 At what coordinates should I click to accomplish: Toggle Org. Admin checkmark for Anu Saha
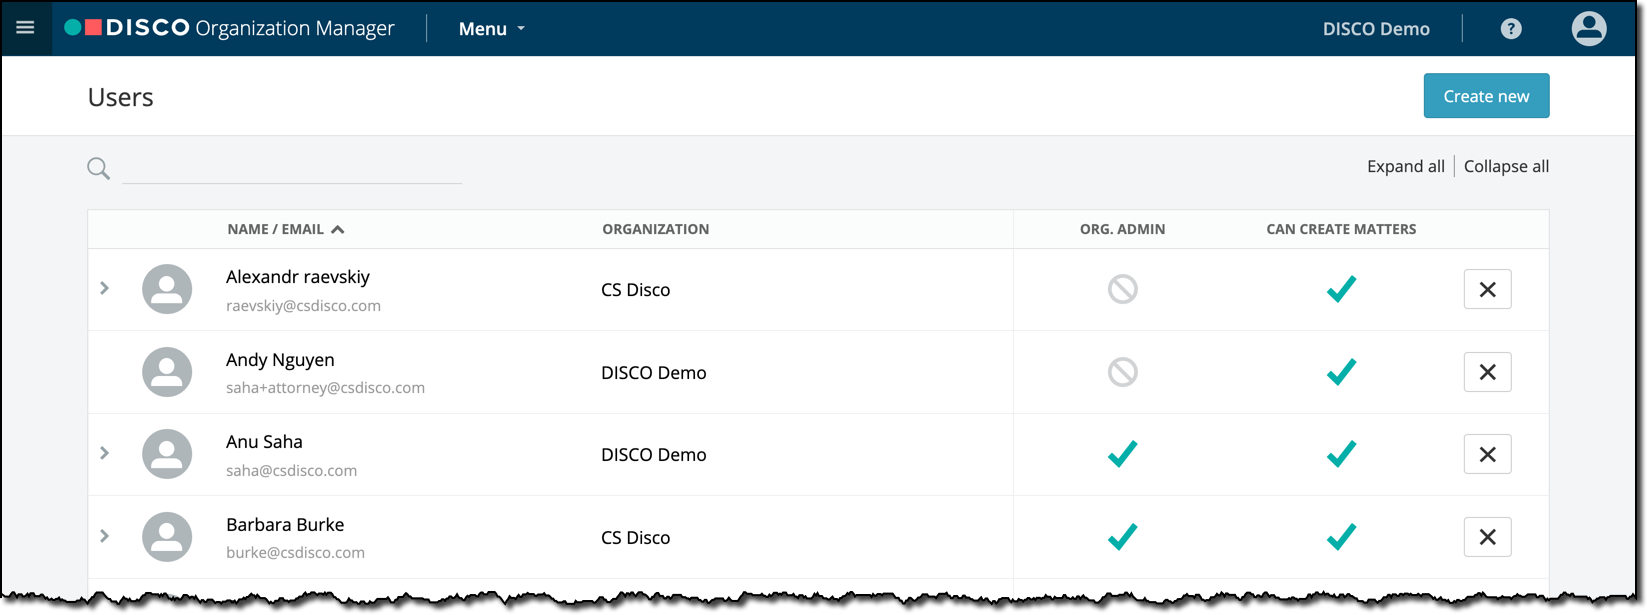tap(1122, 454)
